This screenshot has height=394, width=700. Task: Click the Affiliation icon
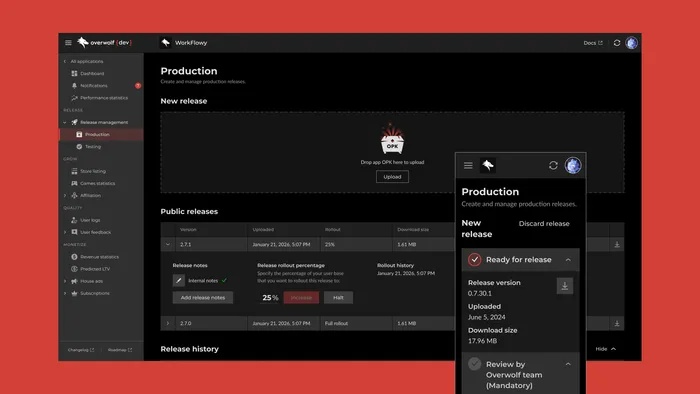(x=75, y=195)
